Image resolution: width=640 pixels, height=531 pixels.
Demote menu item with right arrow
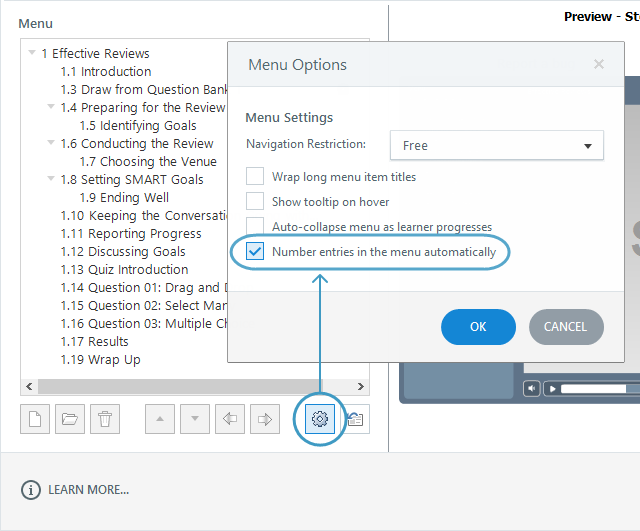click(x=264, y=419)
